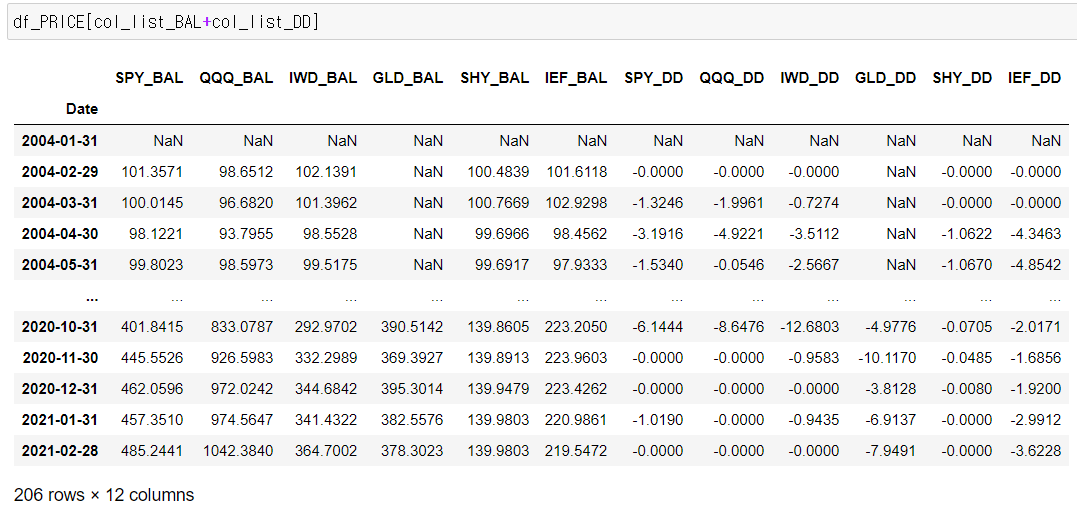Click the 2020-12-31 row index
The width and height of the screenshot is (1077, 515).
[60, 389]
